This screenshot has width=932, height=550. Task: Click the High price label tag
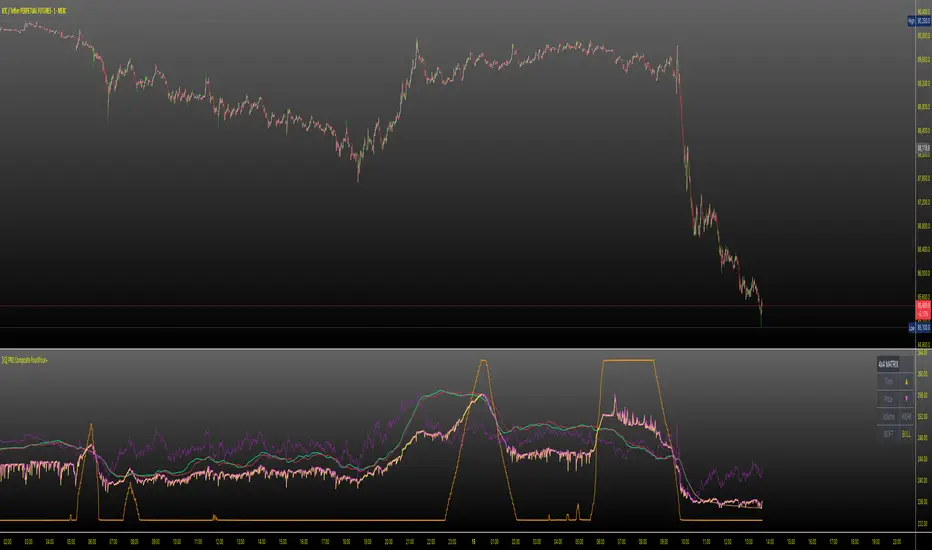919,21
